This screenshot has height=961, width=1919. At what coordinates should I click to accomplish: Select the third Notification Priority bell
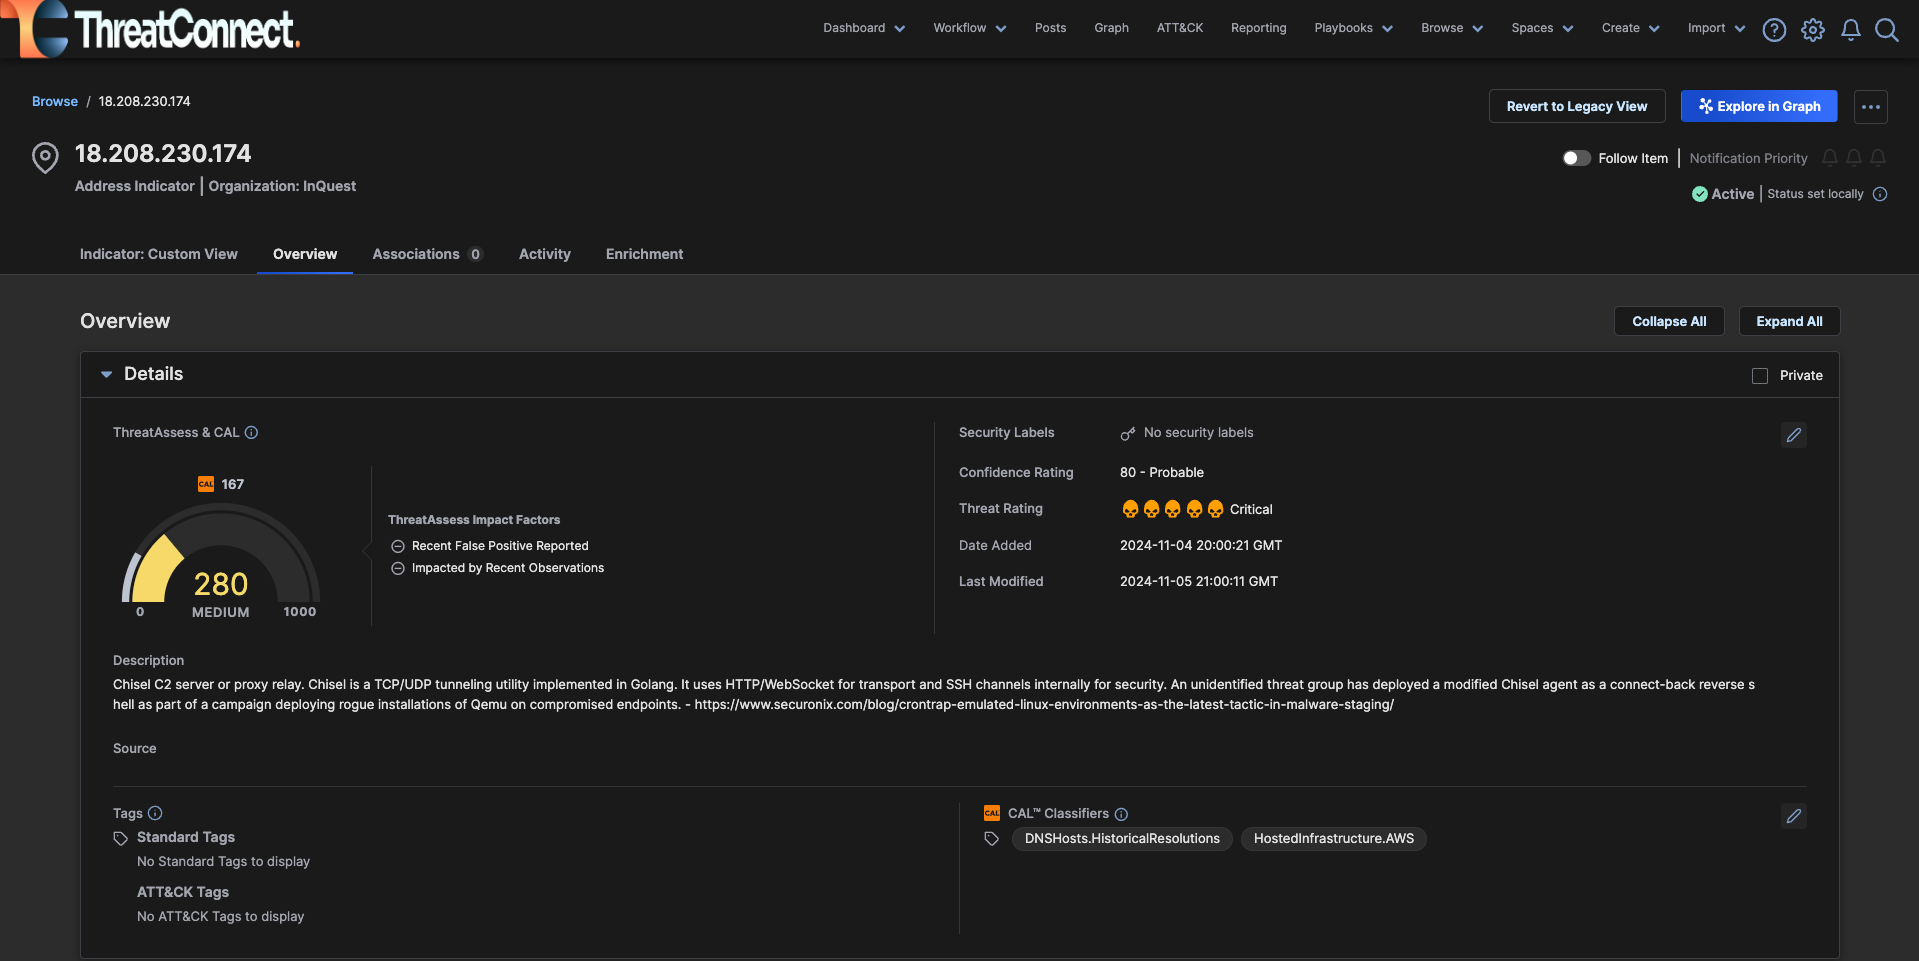click(1878, 158)
